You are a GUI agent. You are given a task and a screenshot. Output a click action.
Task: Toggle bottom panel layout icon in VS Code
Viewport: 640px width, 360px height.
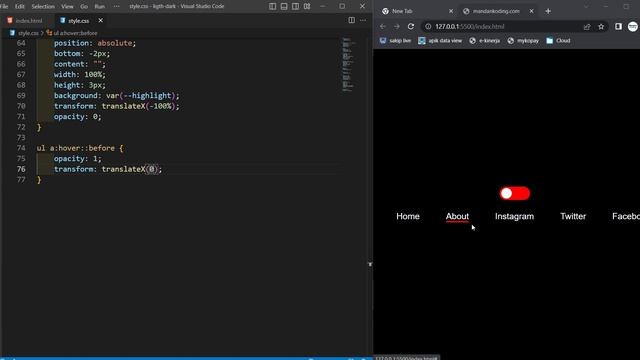[x=284, y=6]
